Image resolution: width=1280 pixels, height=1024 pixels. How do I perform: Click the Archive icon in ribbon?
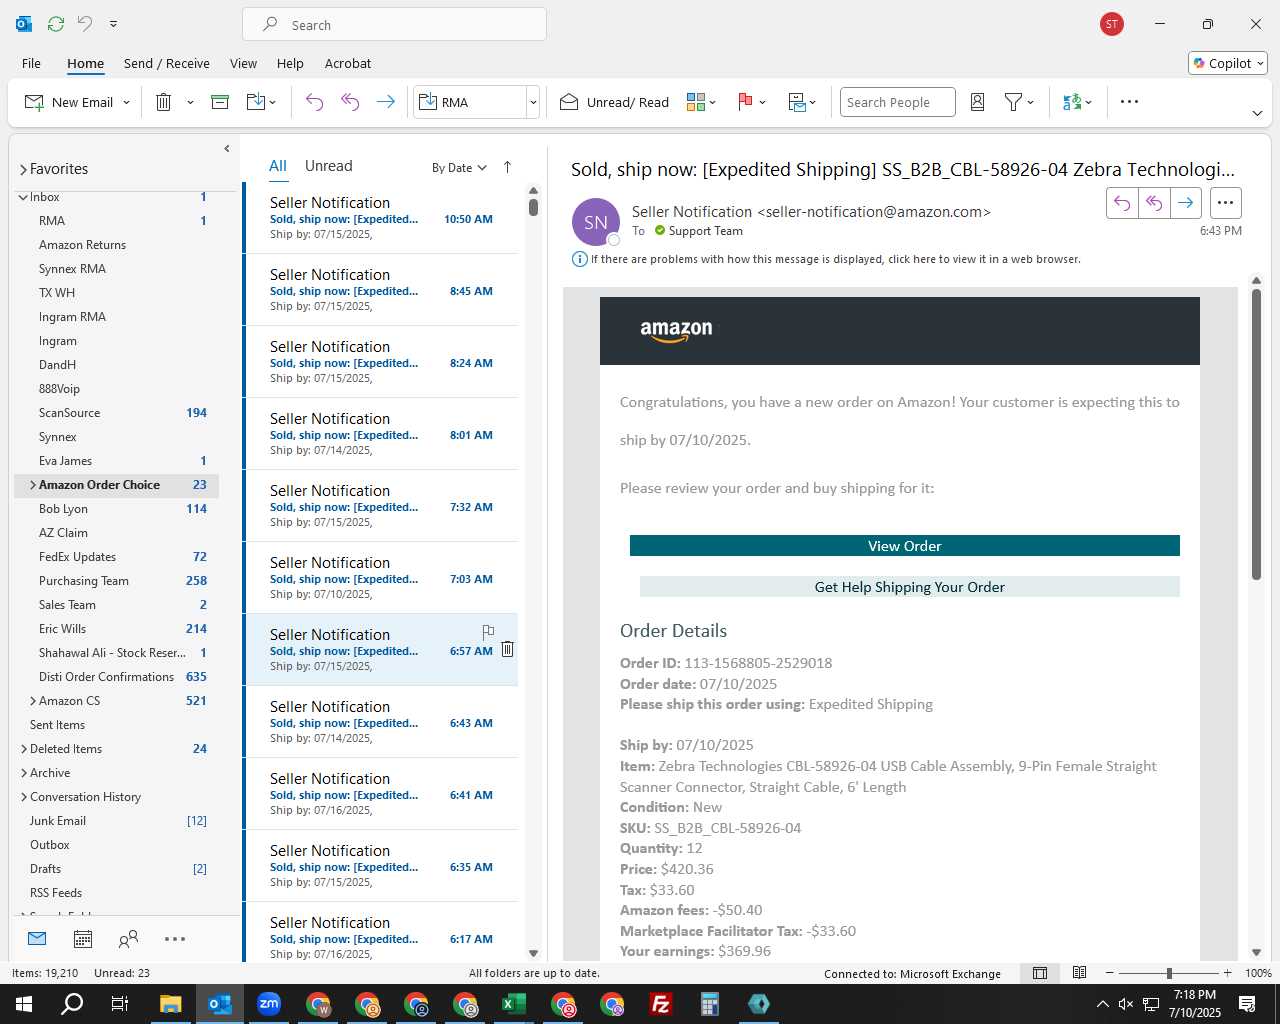pos(220,102)
